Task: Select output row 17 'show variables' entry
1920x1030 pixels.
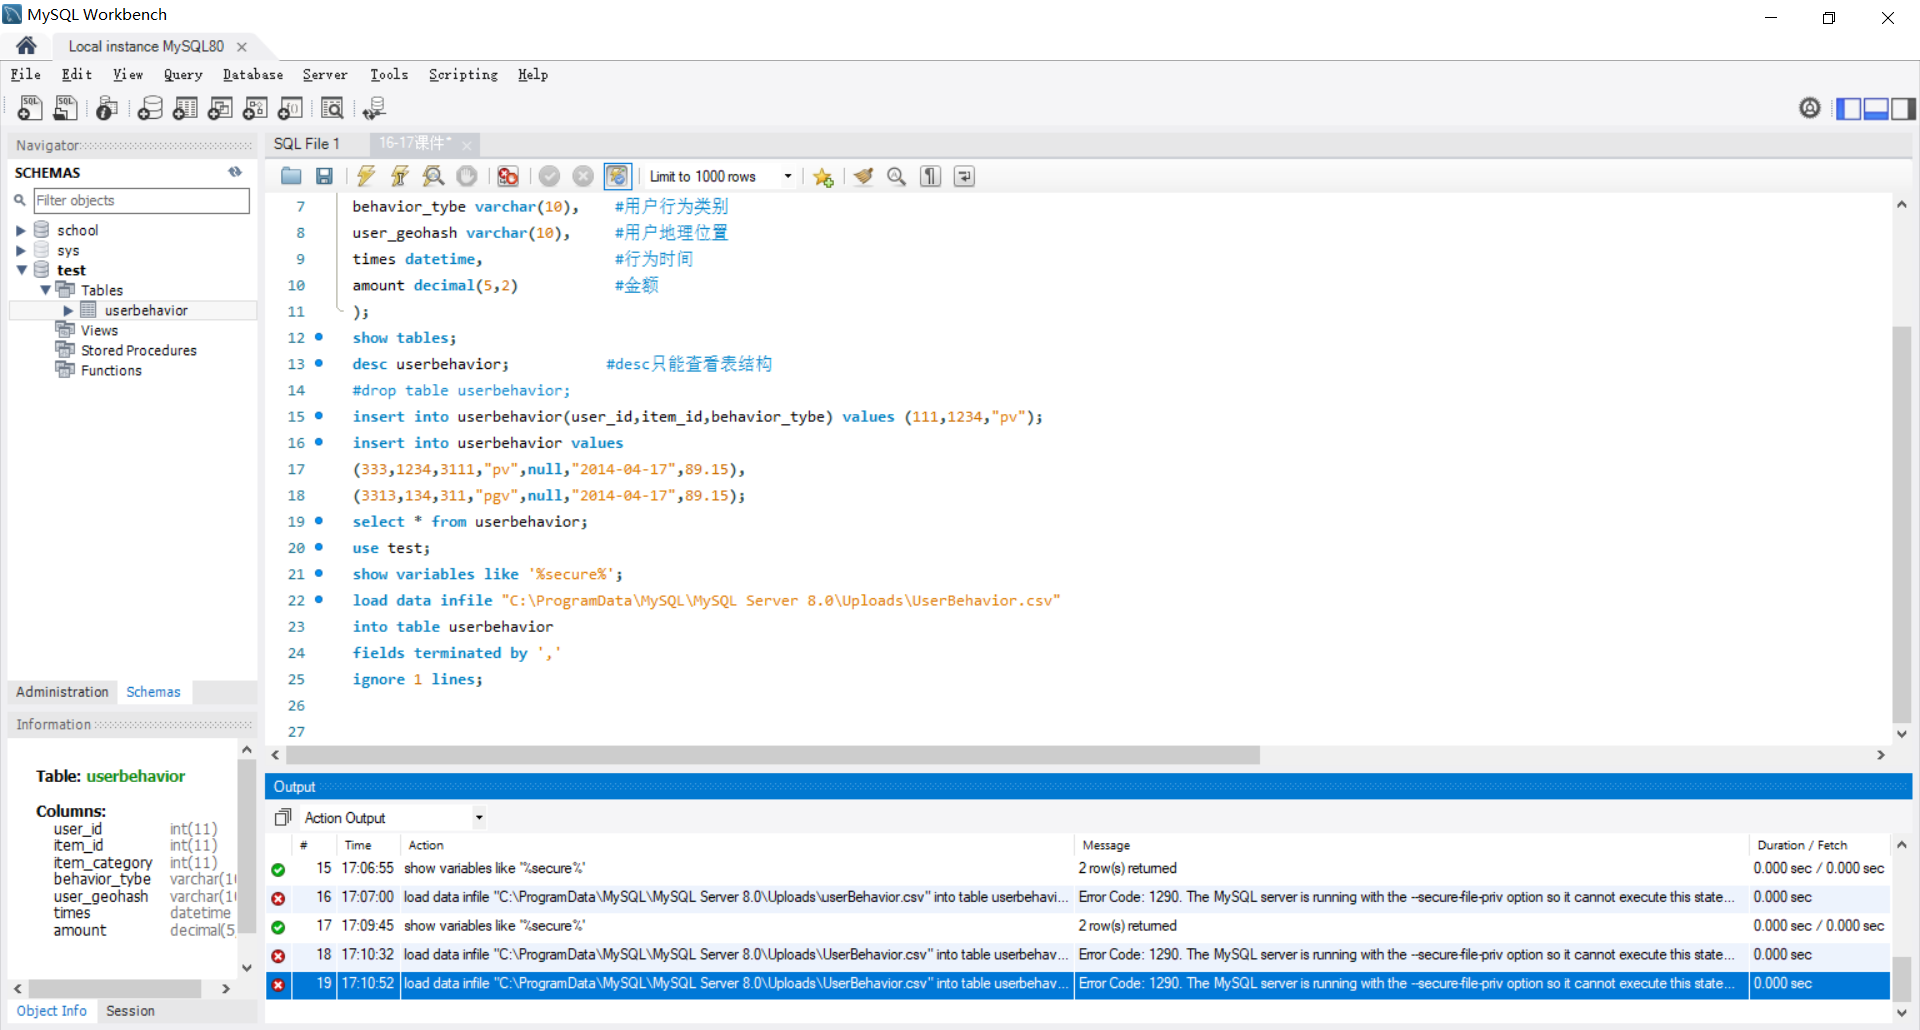Action: coord(1078,926)
